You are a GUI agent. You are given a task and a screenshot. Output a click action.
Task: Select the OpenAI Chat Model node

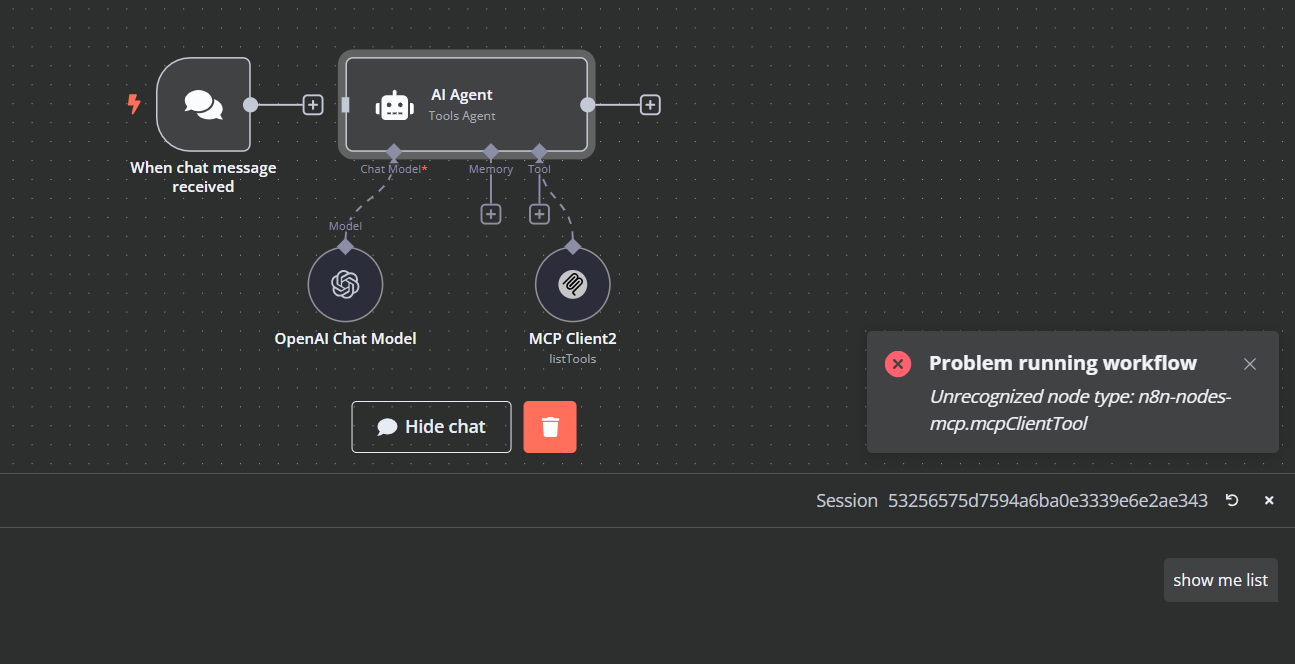point(345,285)
